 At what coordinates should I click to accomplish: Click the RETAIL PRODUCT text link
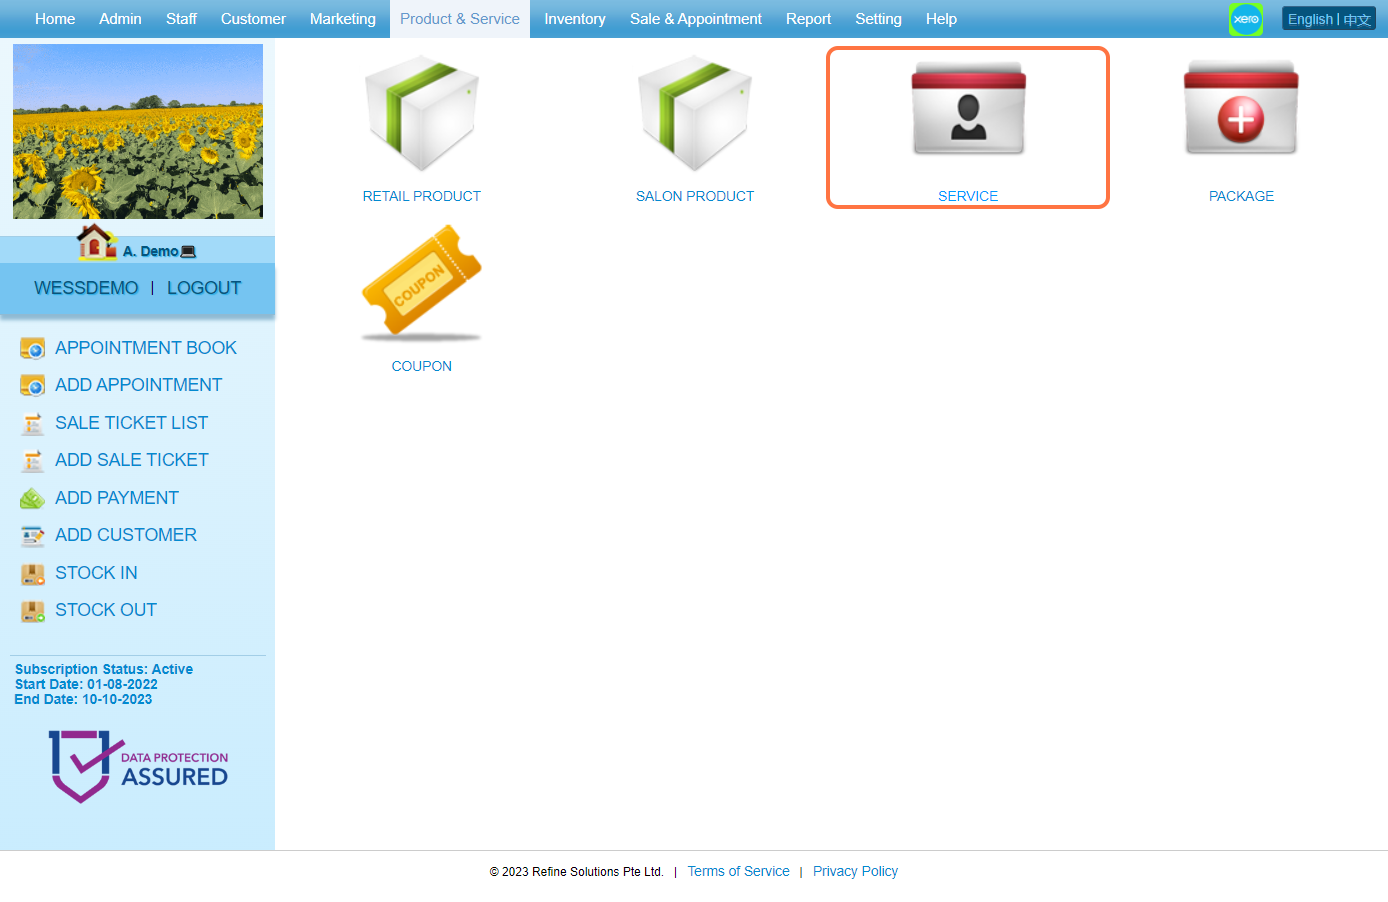coord(421,196)
